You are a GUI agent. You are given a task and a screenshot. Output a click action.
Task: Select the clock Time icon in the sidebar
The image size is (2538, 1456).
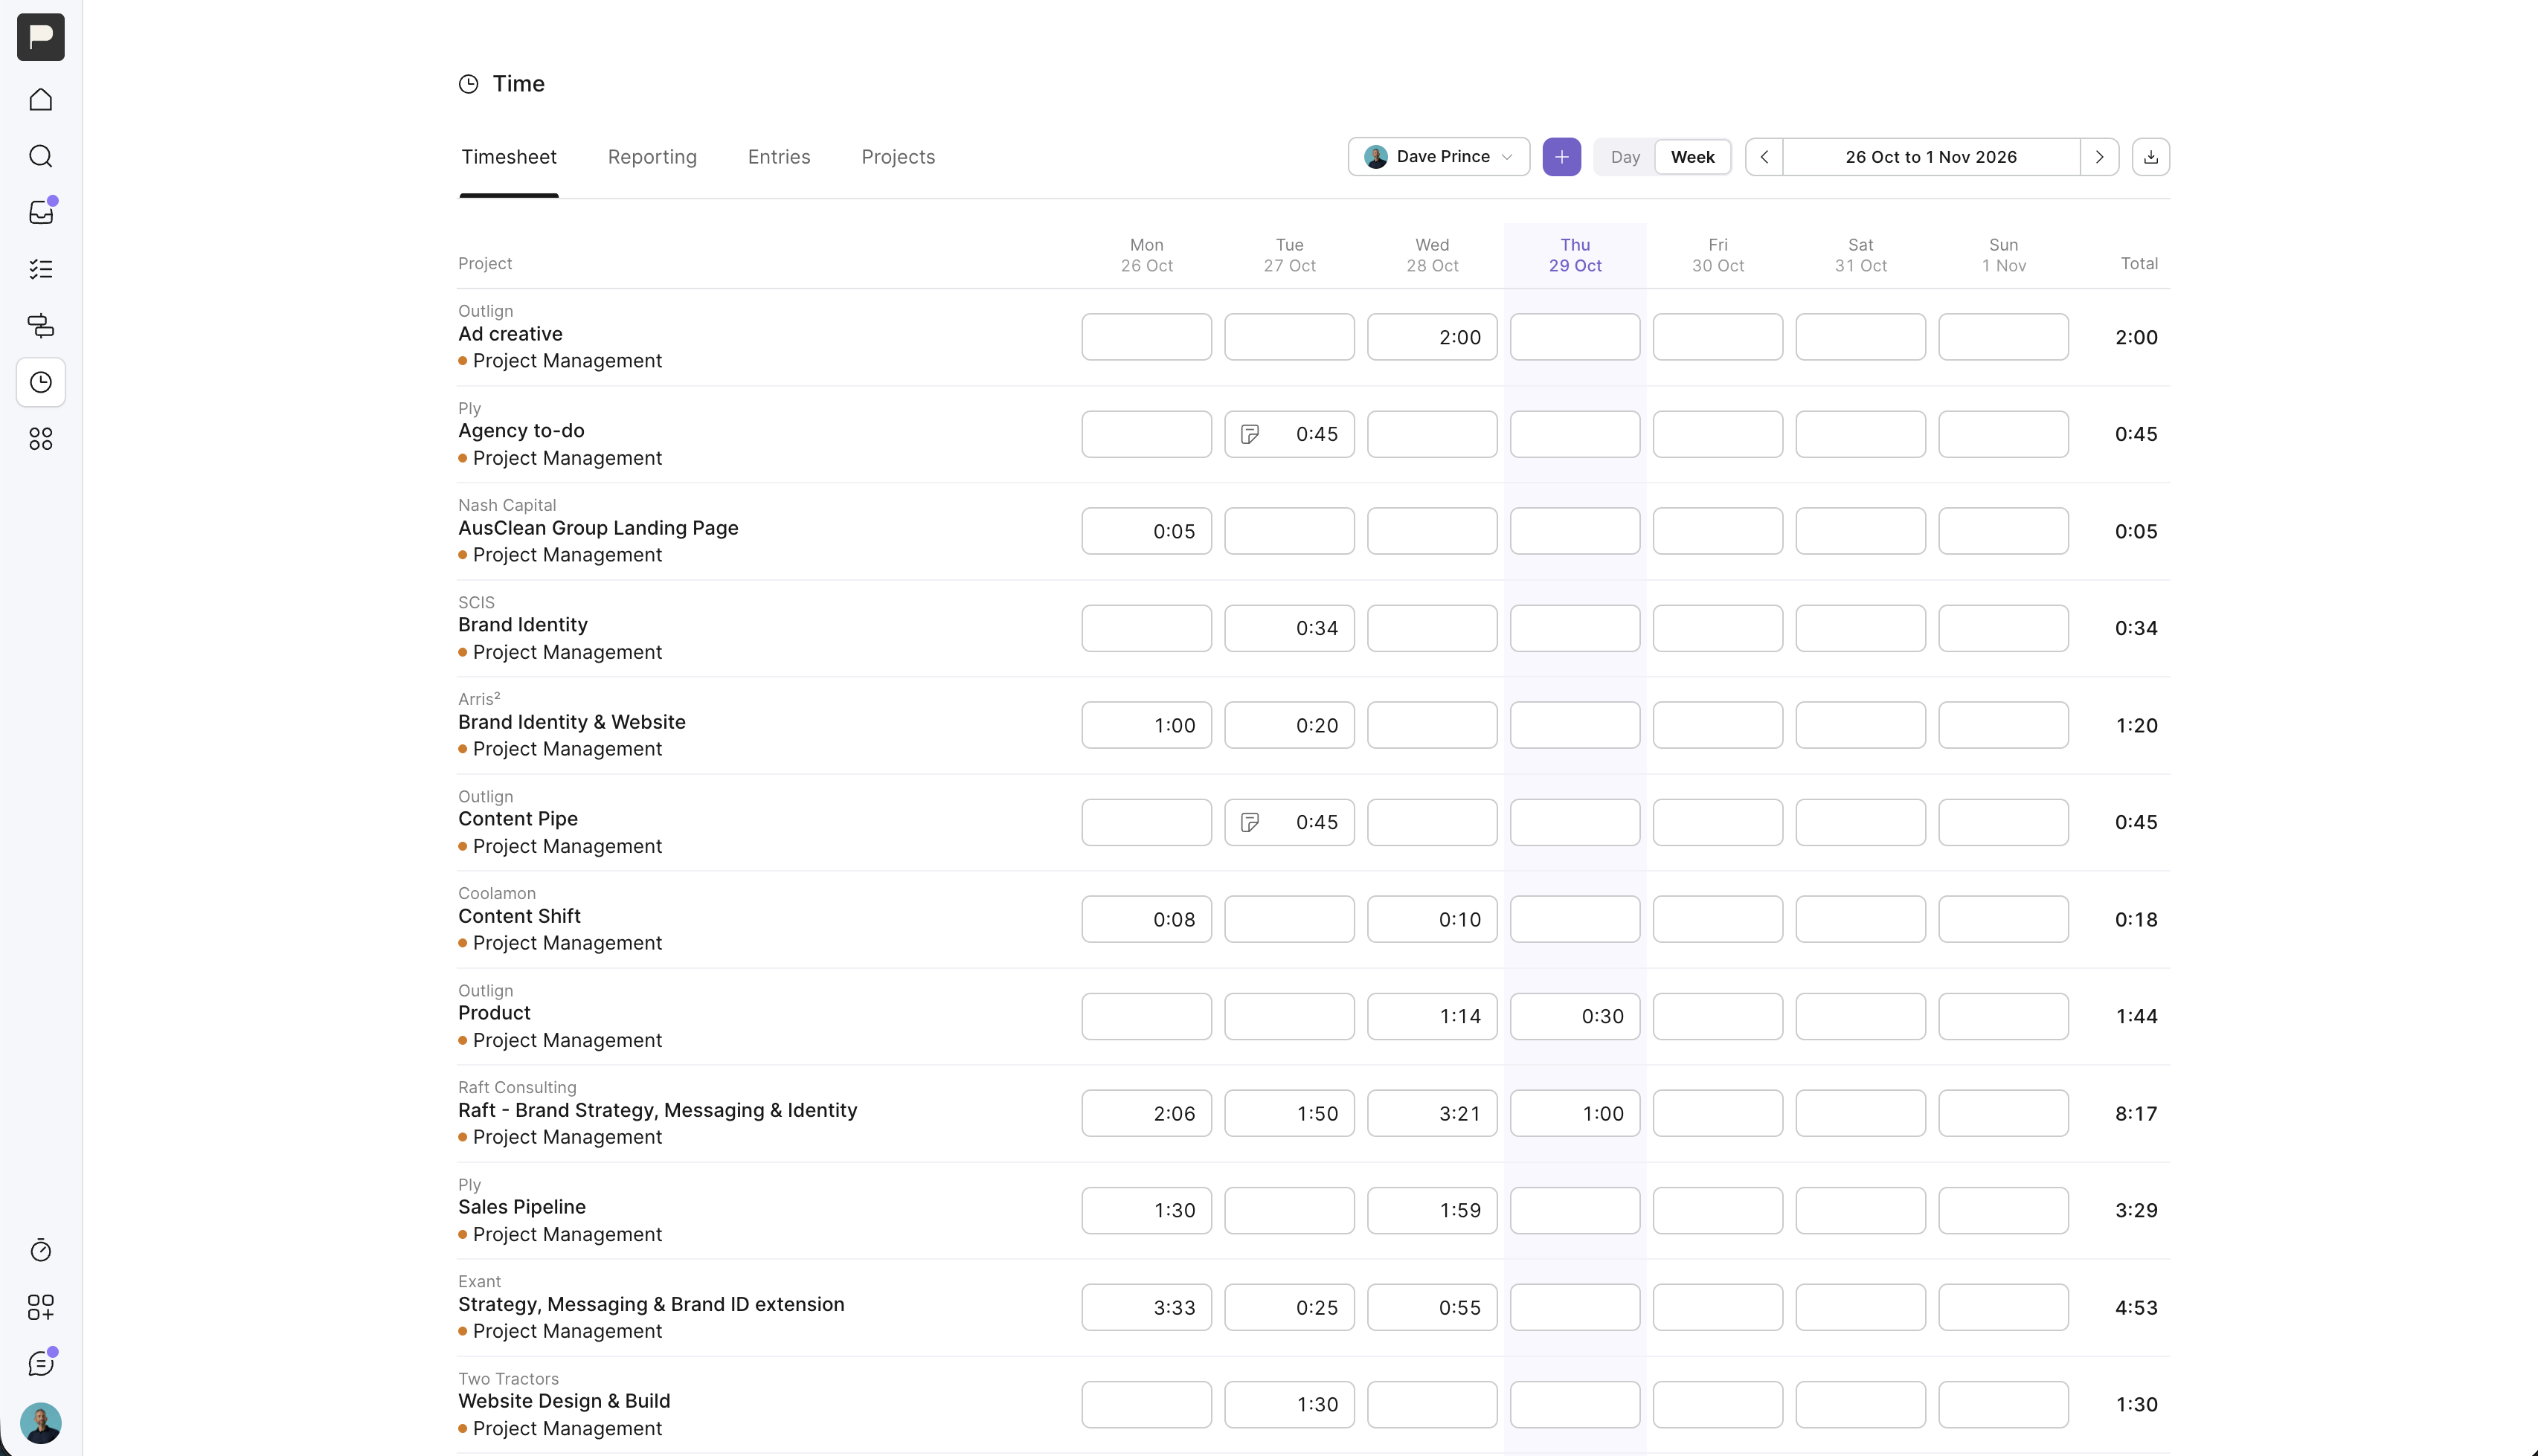coord(41,382)
